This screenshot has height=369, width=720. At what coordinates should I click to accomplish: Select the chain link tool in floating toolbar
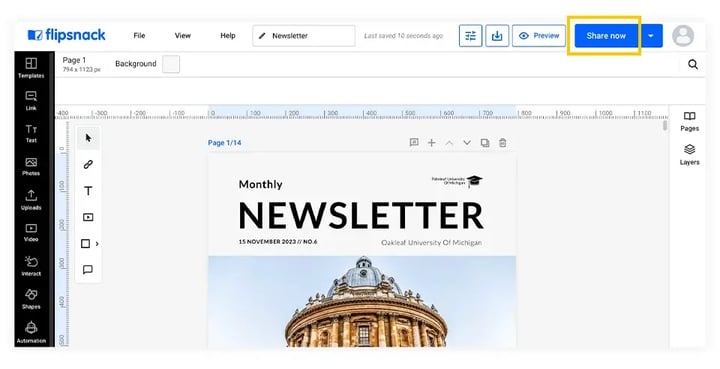tap(88, 164)
